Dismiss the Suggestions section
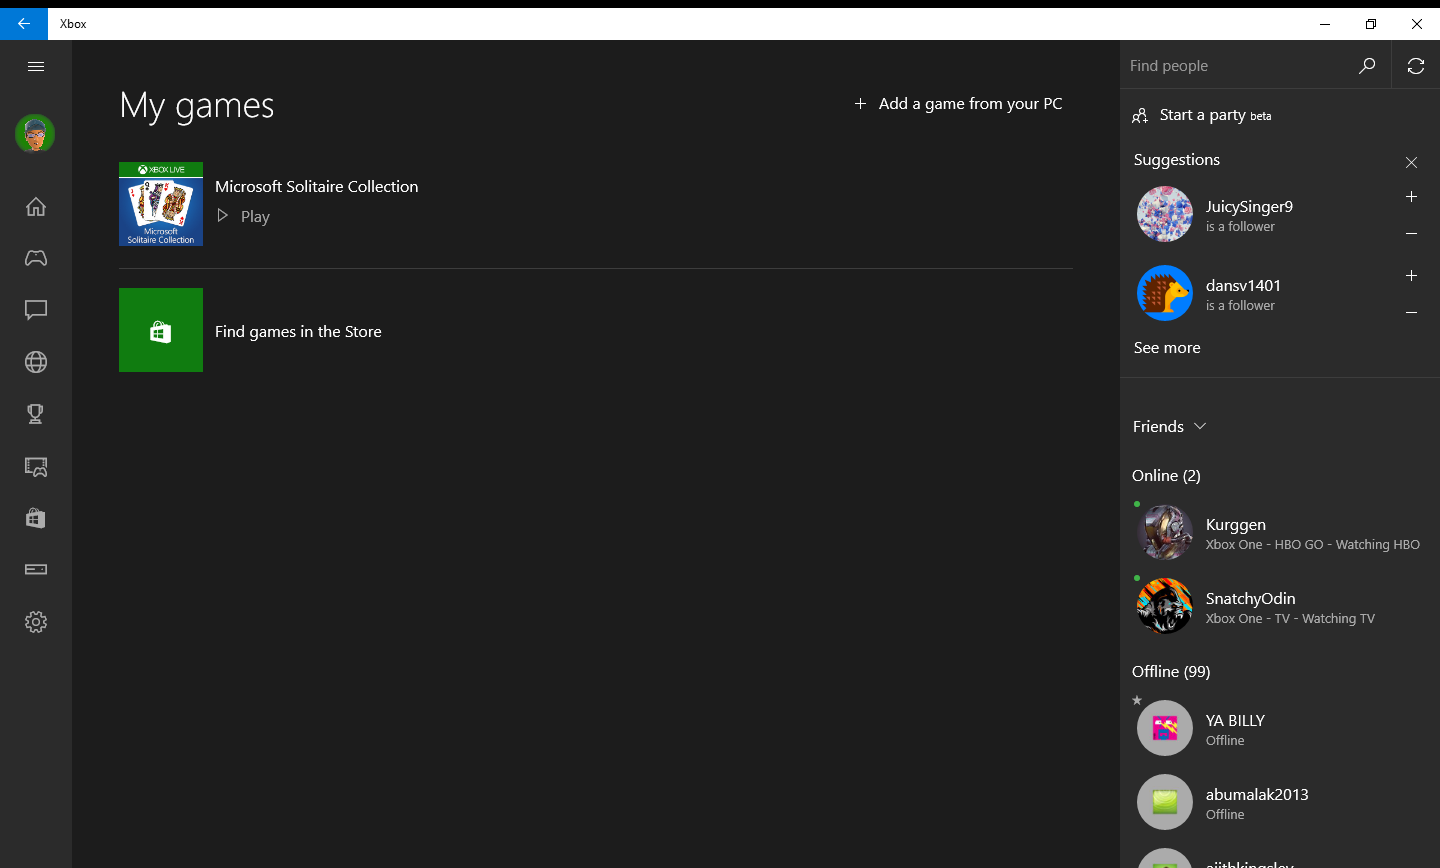This screenshot has width=1440, height=868. (1411, 162)
